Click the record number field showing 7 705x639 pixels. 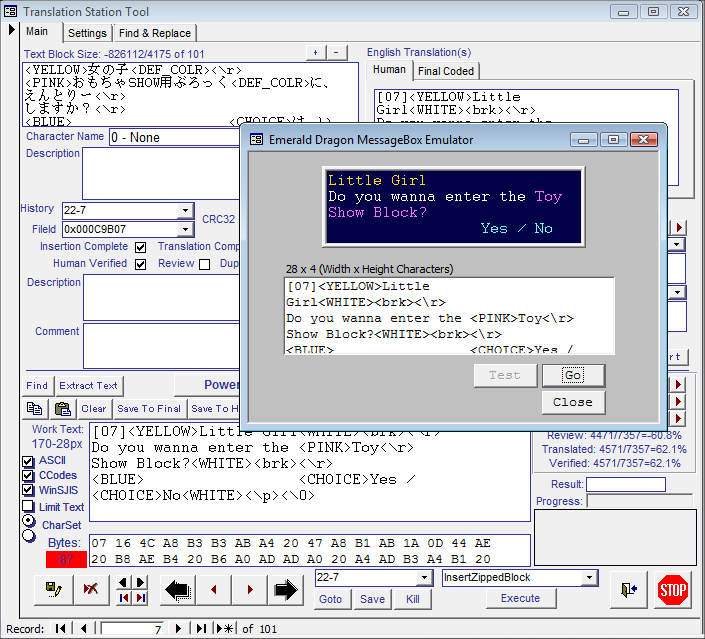click(x=132, y=629)
